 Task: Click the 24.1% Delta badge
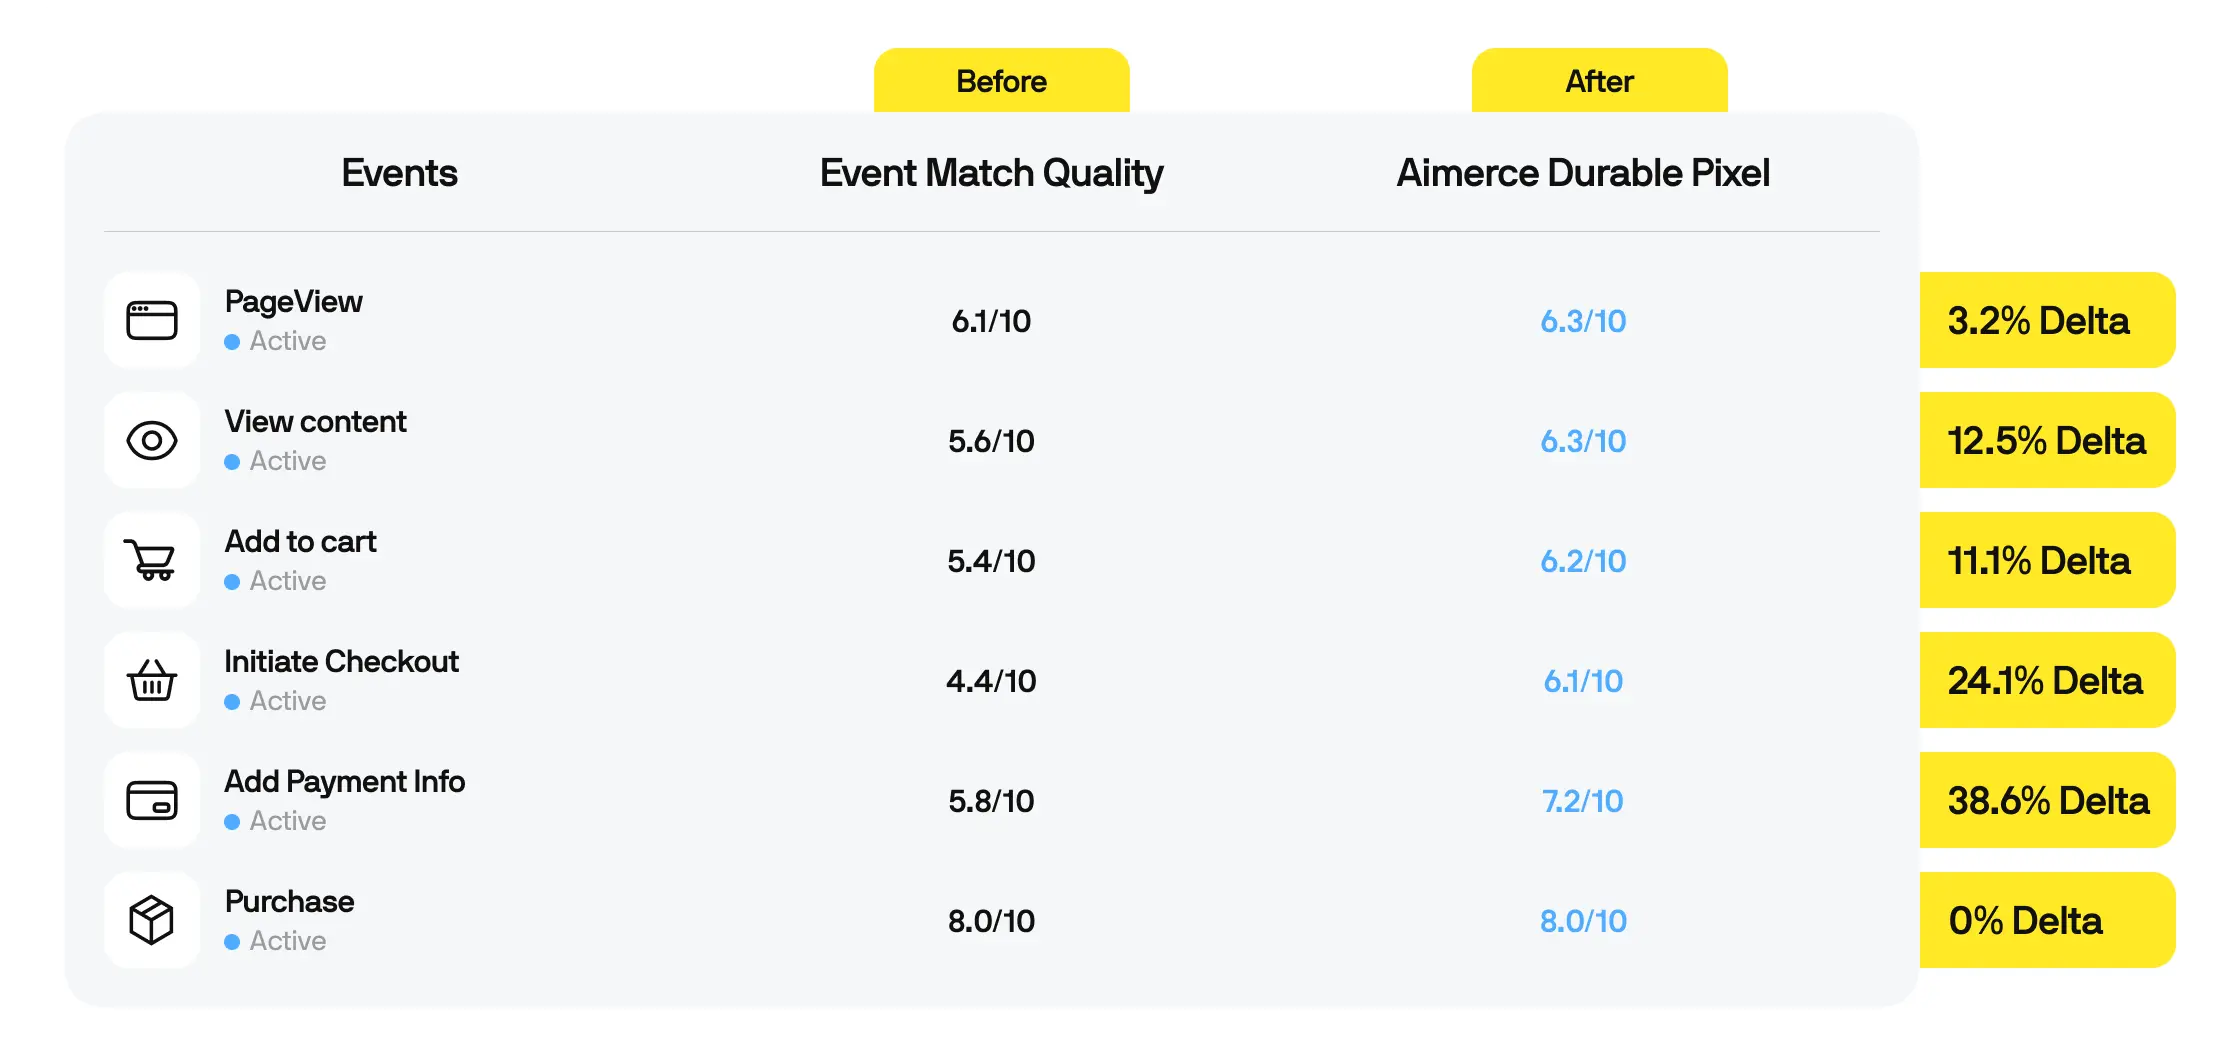pyautogui.click(x=2047, y=680)
